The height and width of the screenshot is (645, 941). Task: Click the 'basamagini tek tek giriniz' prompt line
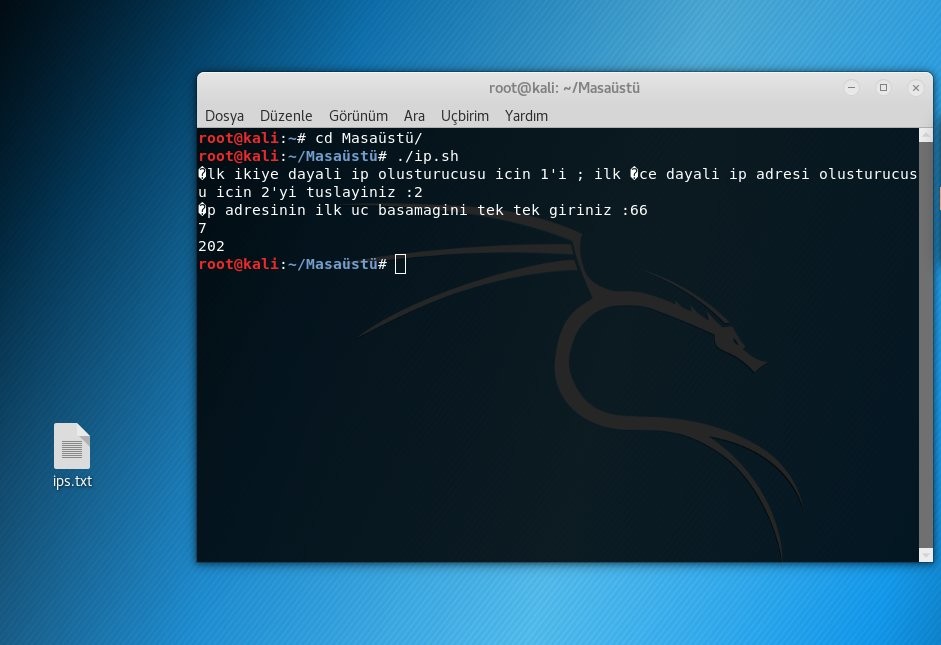click(x=422, y=210)
